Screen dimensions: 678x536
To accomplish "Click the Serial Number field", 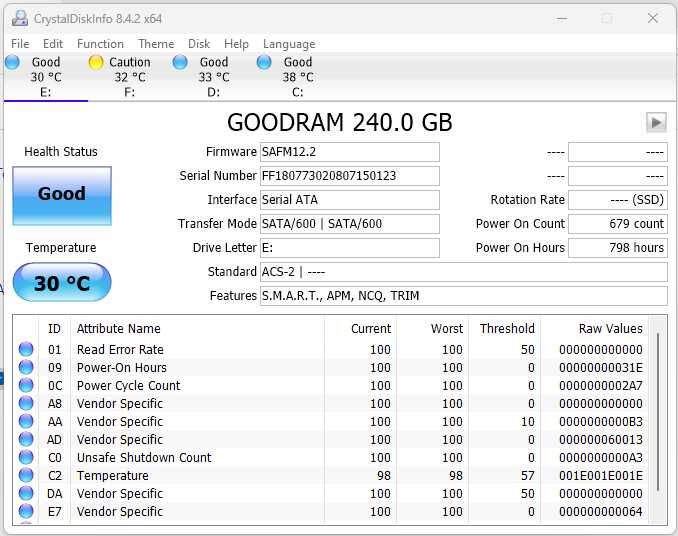I will coord(349,176).
